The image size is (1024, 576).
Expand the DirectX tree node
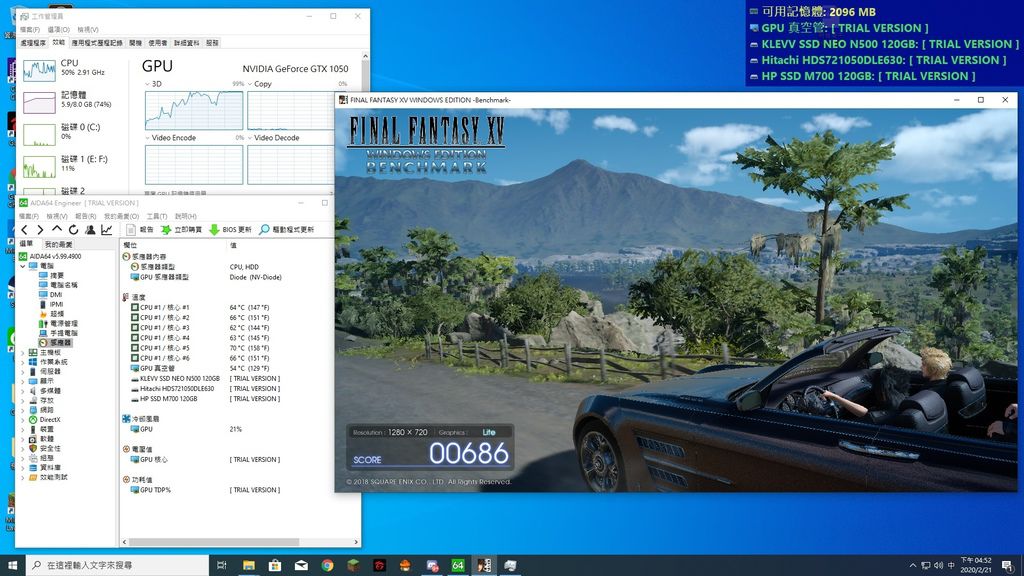pos(23,420)
